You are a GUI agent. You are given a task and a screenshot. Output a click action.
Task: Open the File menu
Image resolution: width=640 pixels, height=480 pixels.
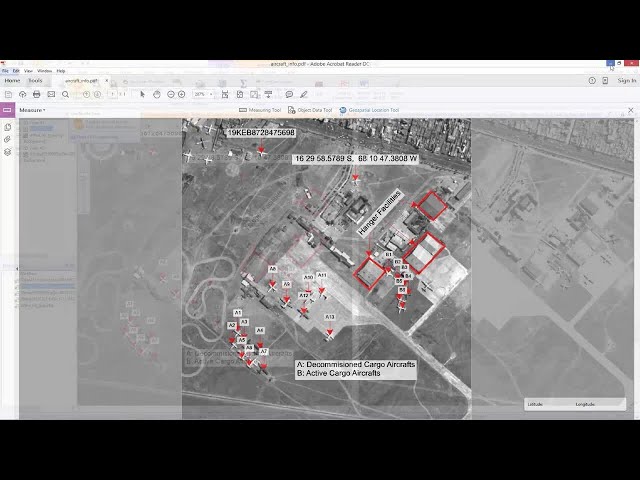5,71
